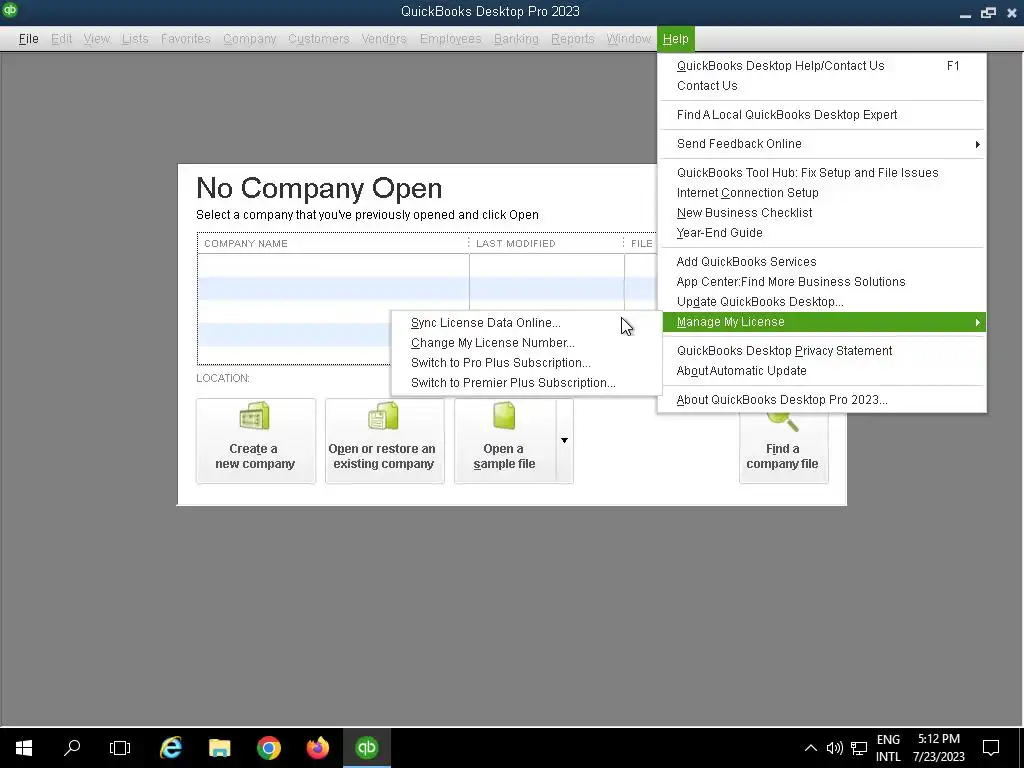Choose Switch to Pro Plus Subscription...

pyautogui.click(x=526, y=363)
